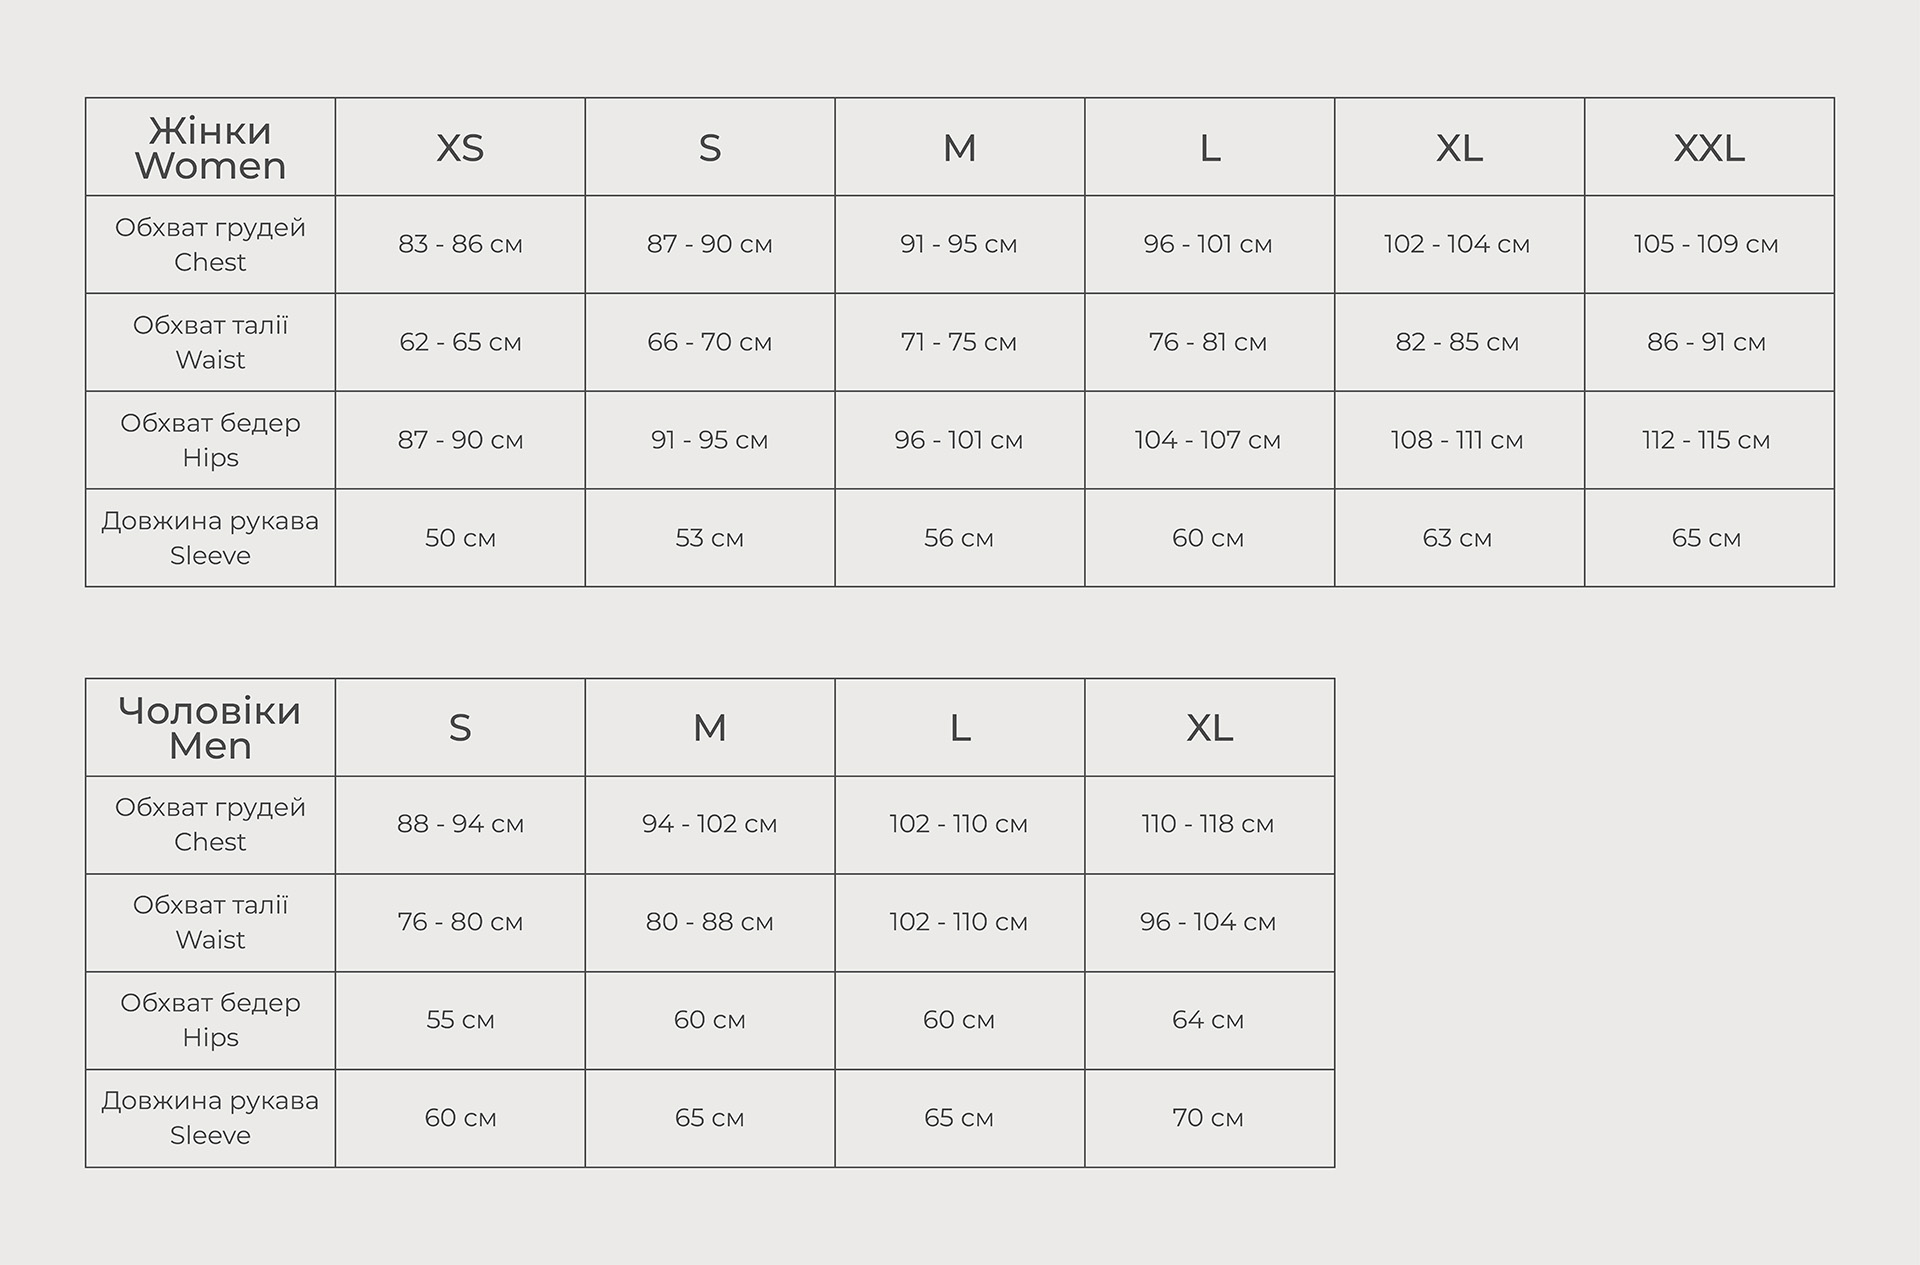The width and height of the screenshot is (1920, 1265).
Task: Click men's chest value 110 - 118 см
Action: click(1207, 824)
